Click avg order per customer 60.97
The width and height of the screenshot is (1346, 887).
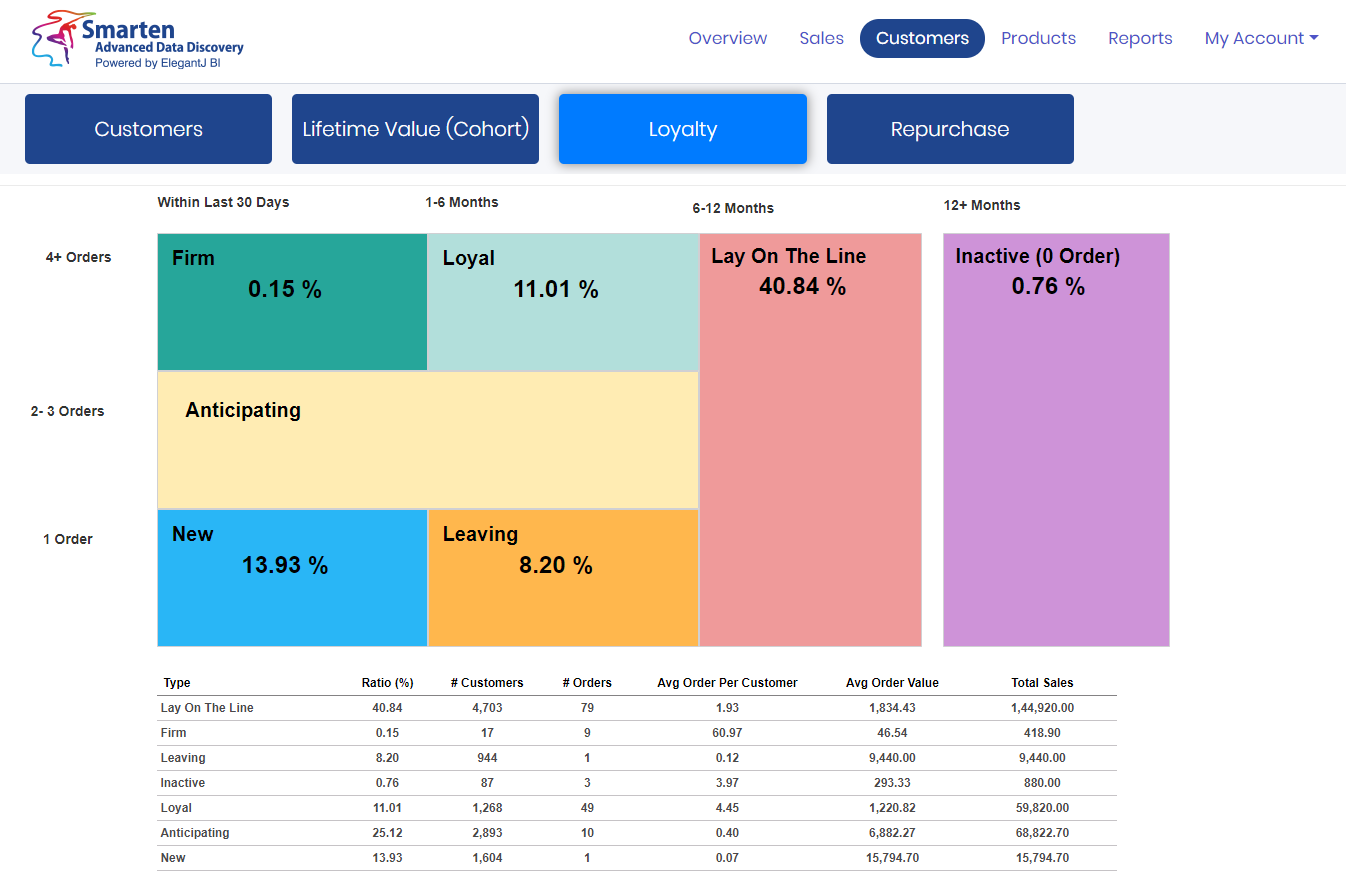pyautogui.click(x=727, y=733)
